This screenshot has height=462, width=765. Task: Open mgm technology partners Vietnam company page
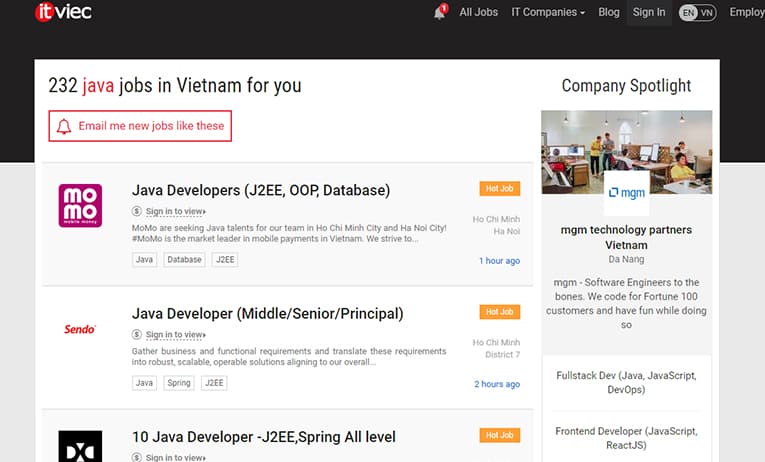pyautogui.click(x=626, y=237)
